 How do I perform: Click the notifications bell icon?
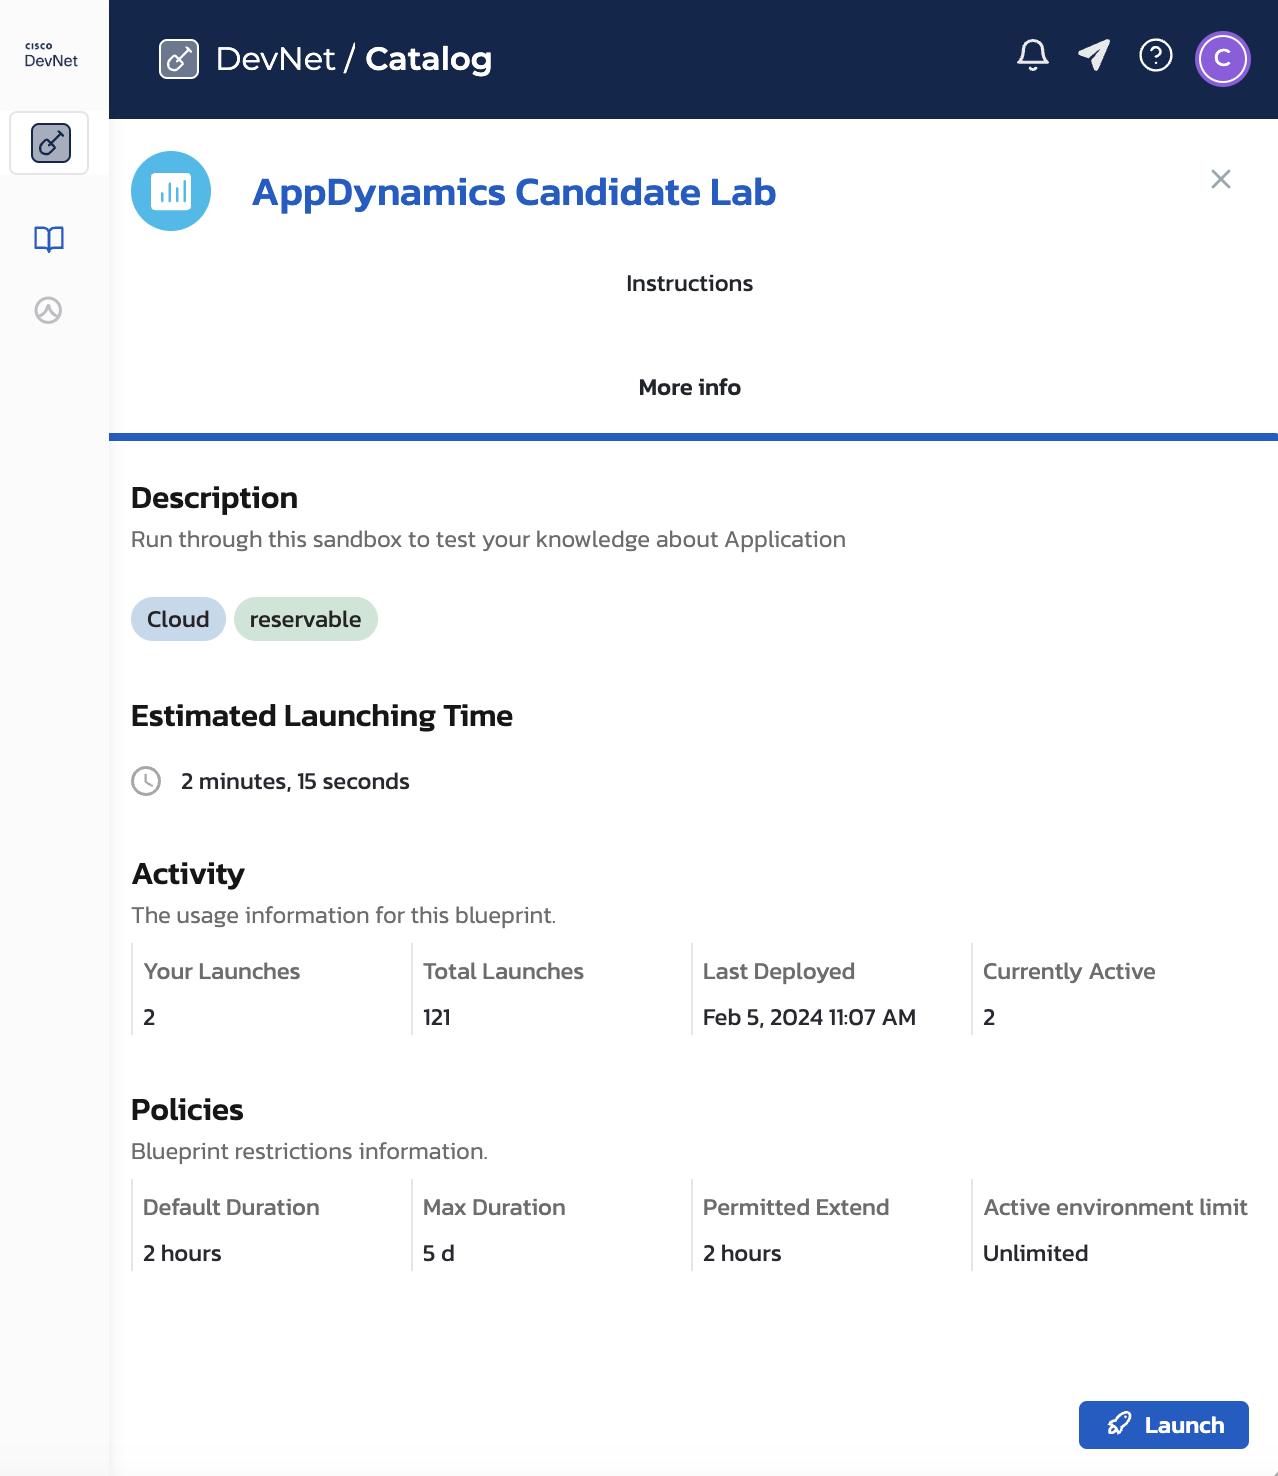coord(1032,56)
